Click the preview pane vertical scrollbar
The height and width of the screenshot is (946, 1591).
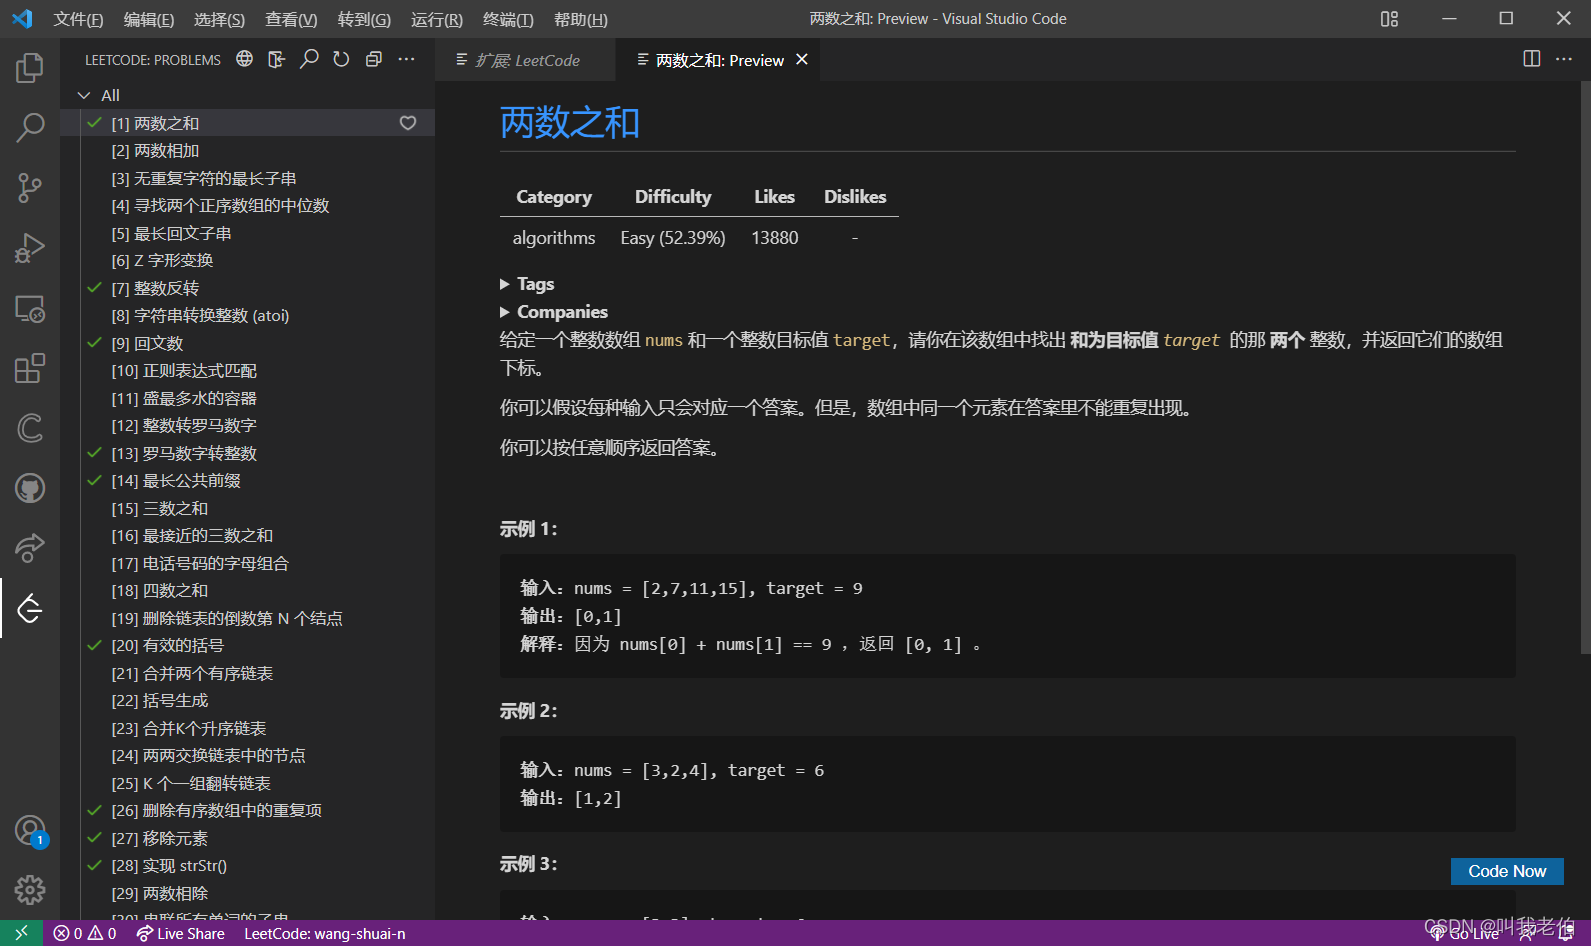coord(1584,367)
